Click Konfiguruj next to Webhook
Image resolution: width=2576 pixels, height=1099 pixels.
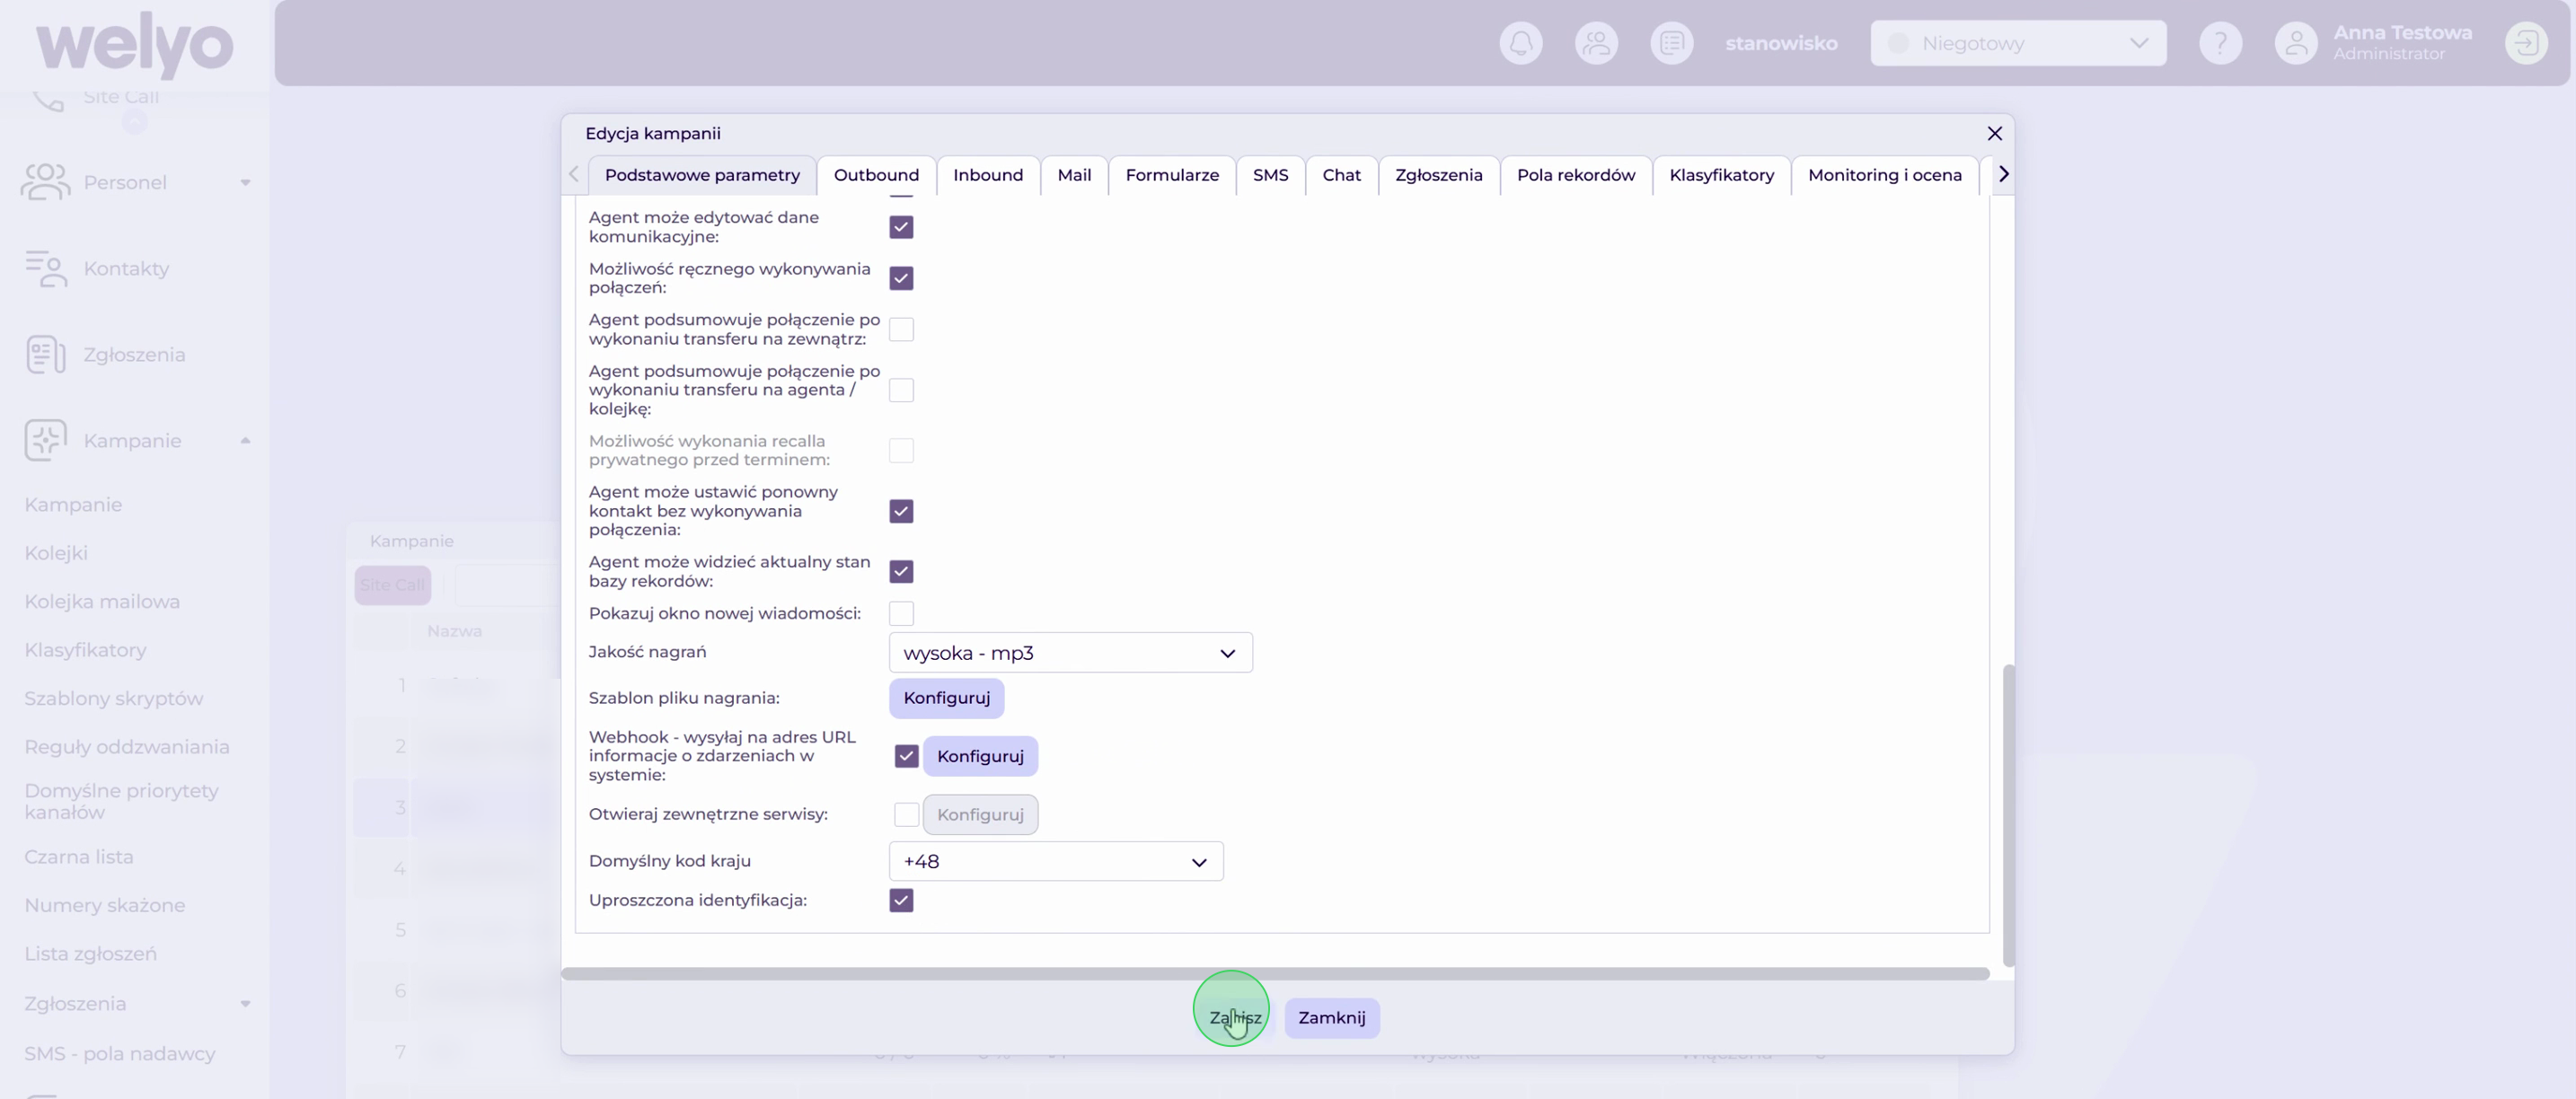point(980,756)
